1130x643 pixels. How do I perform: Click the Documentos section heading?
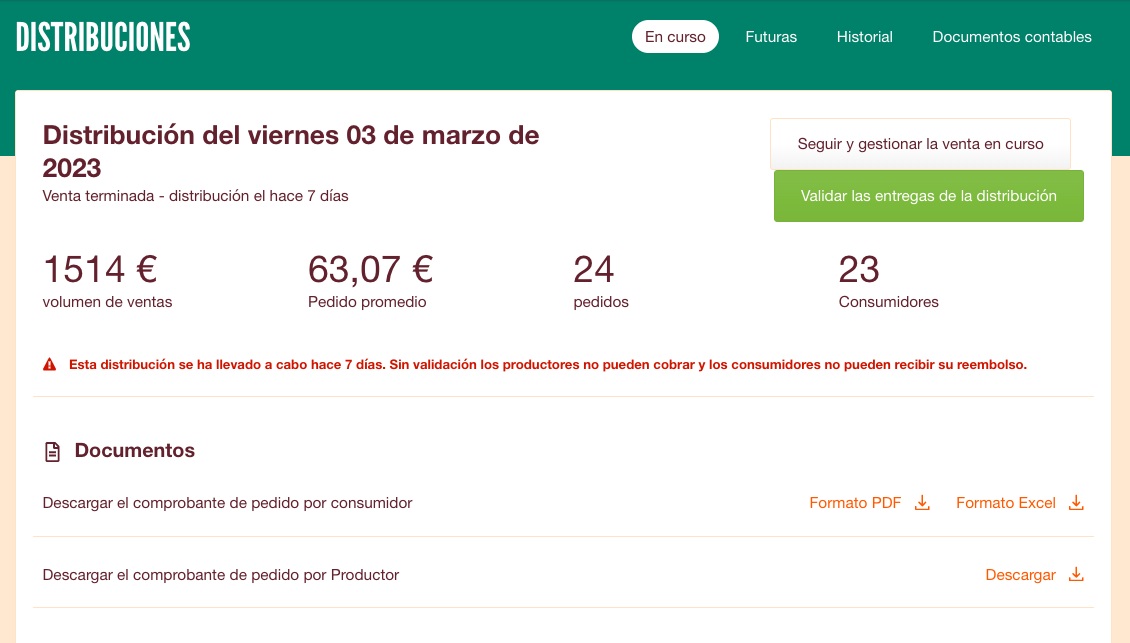[x=135, y=451]
